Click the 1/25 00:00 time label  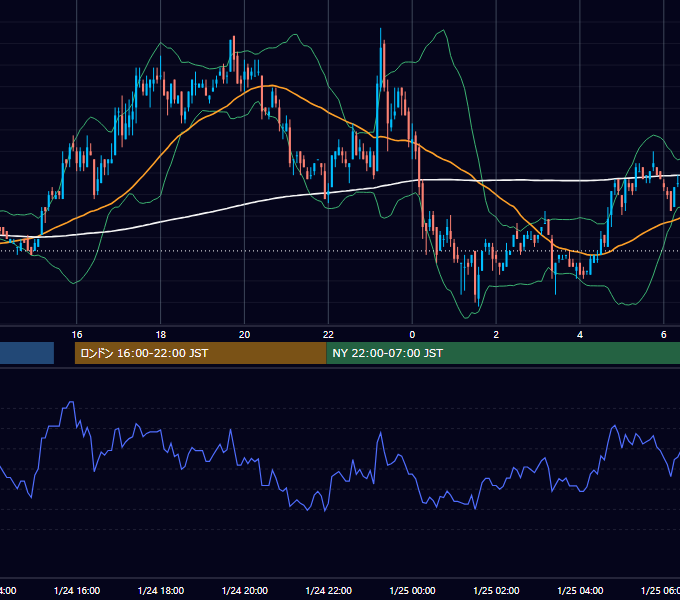click(412, 590)
